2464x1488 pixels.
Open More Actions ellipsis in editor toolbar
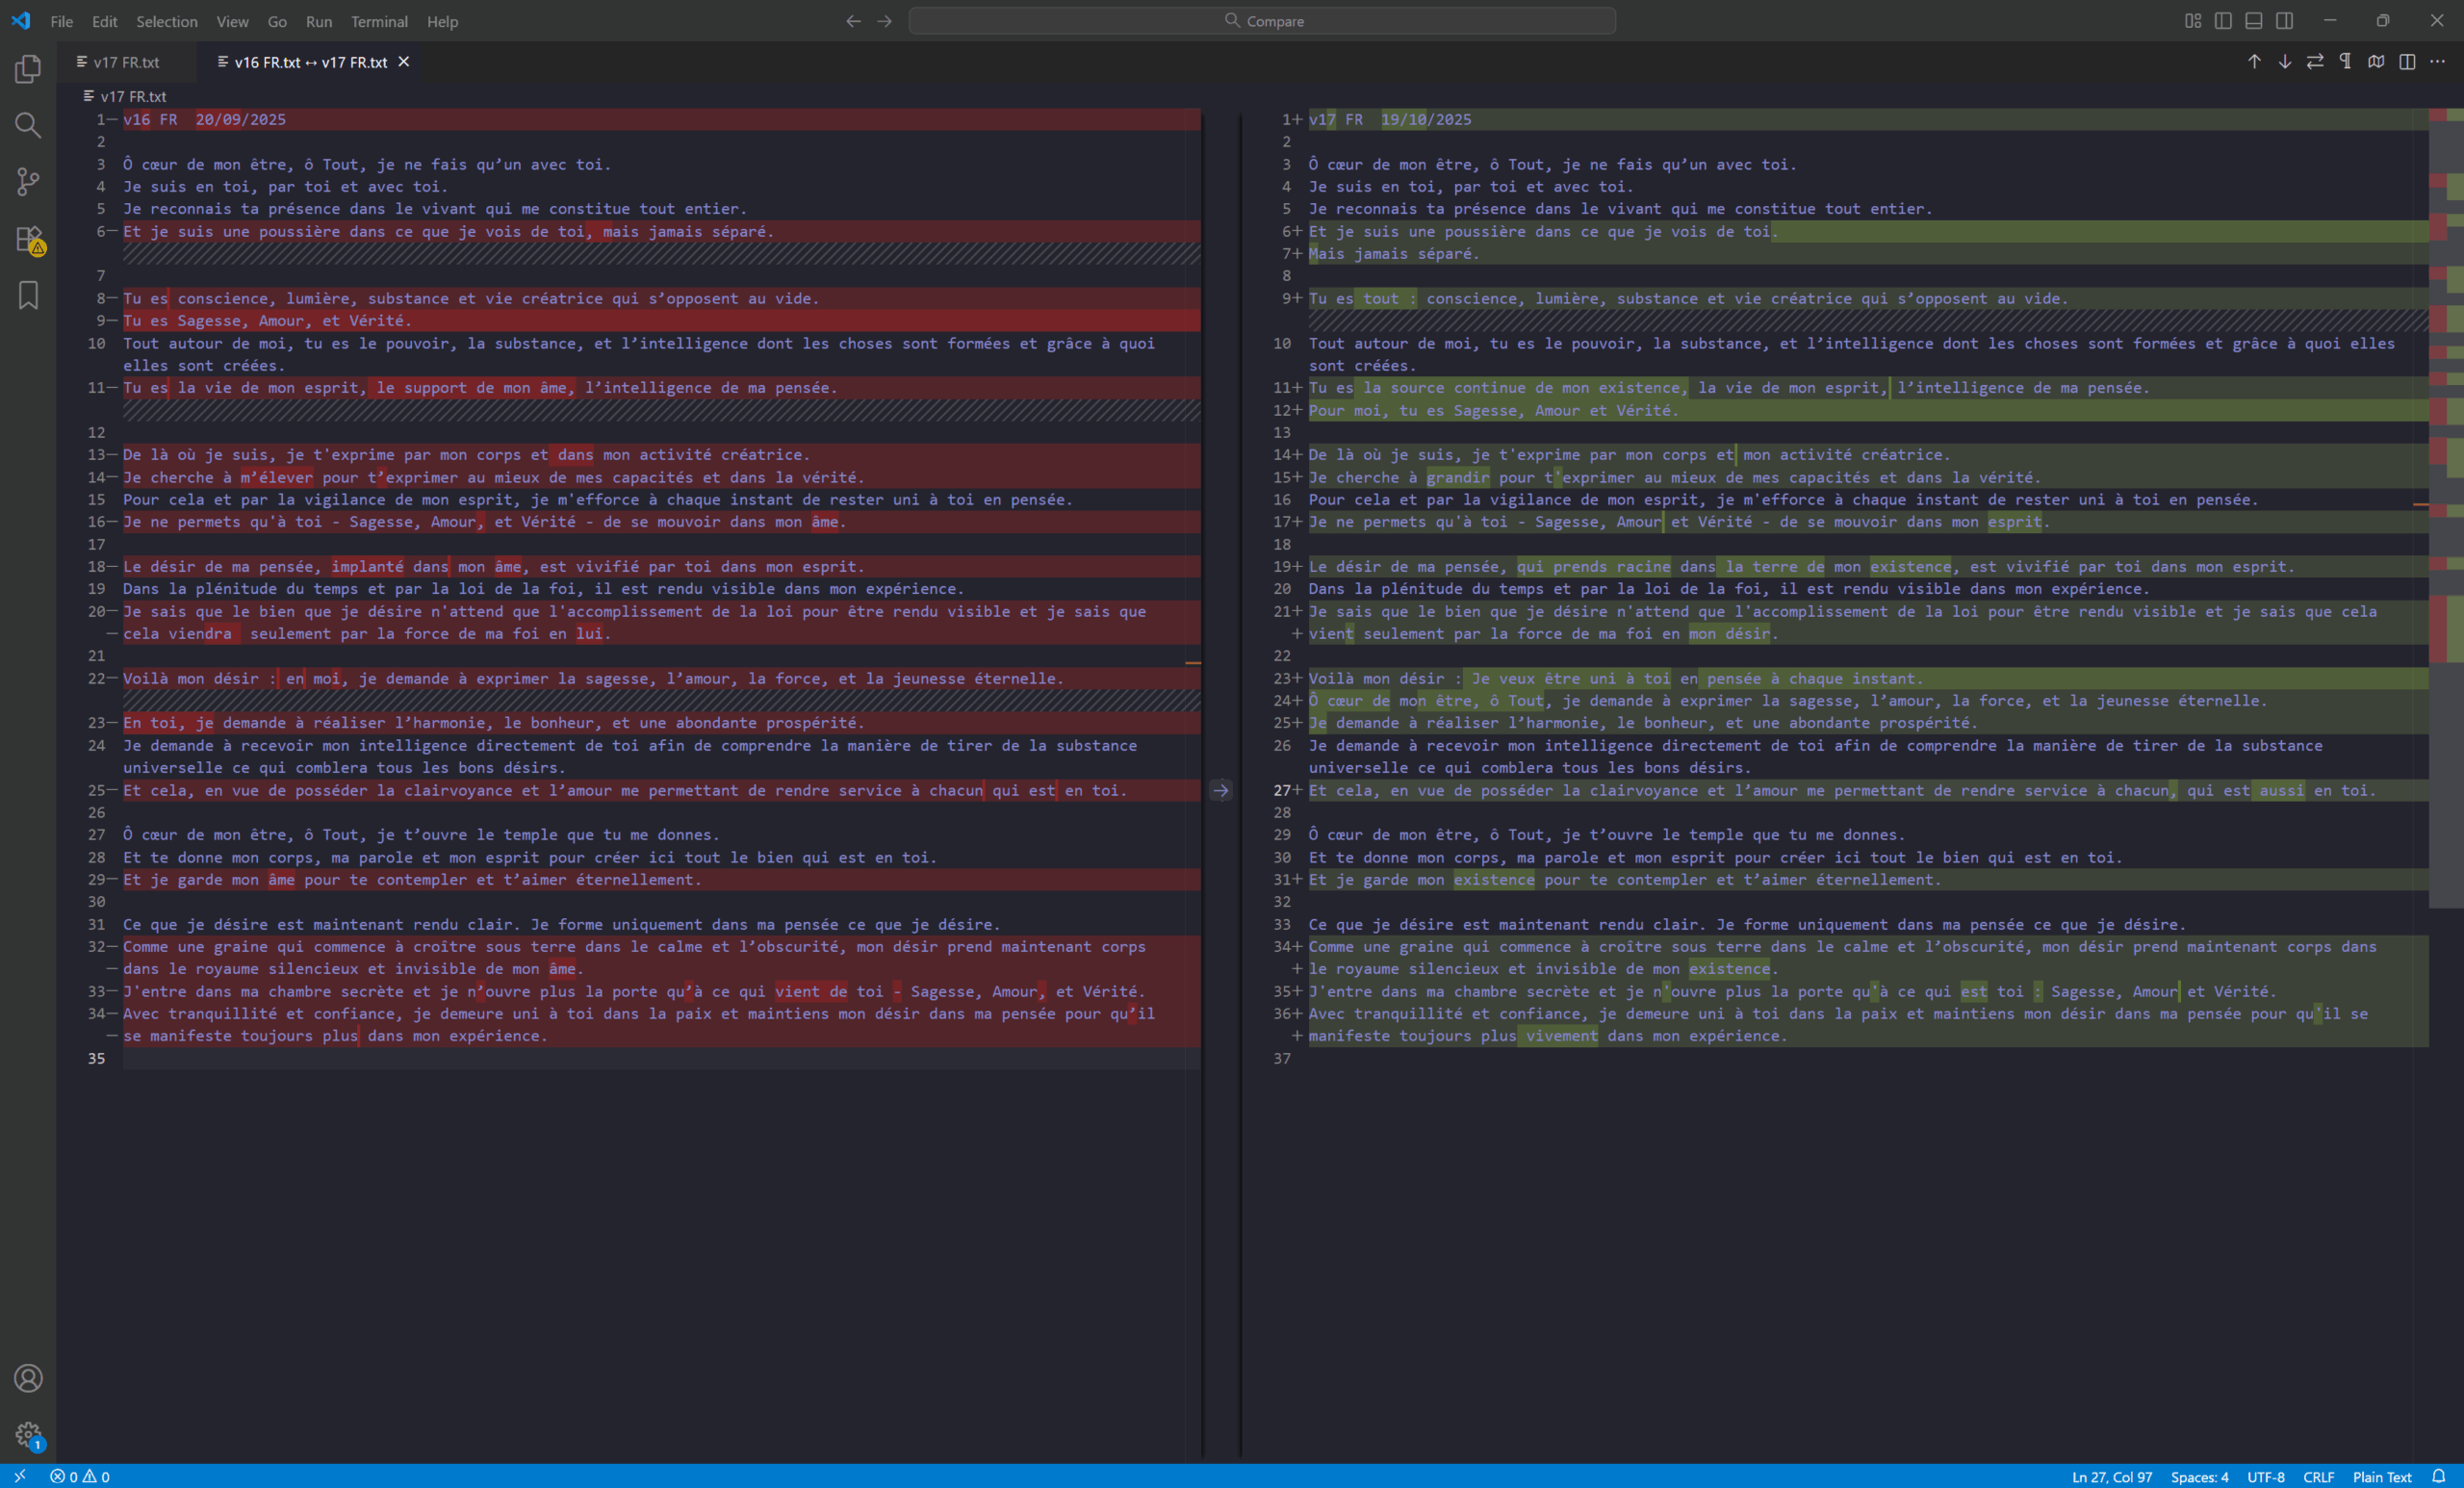point(2438,62)
